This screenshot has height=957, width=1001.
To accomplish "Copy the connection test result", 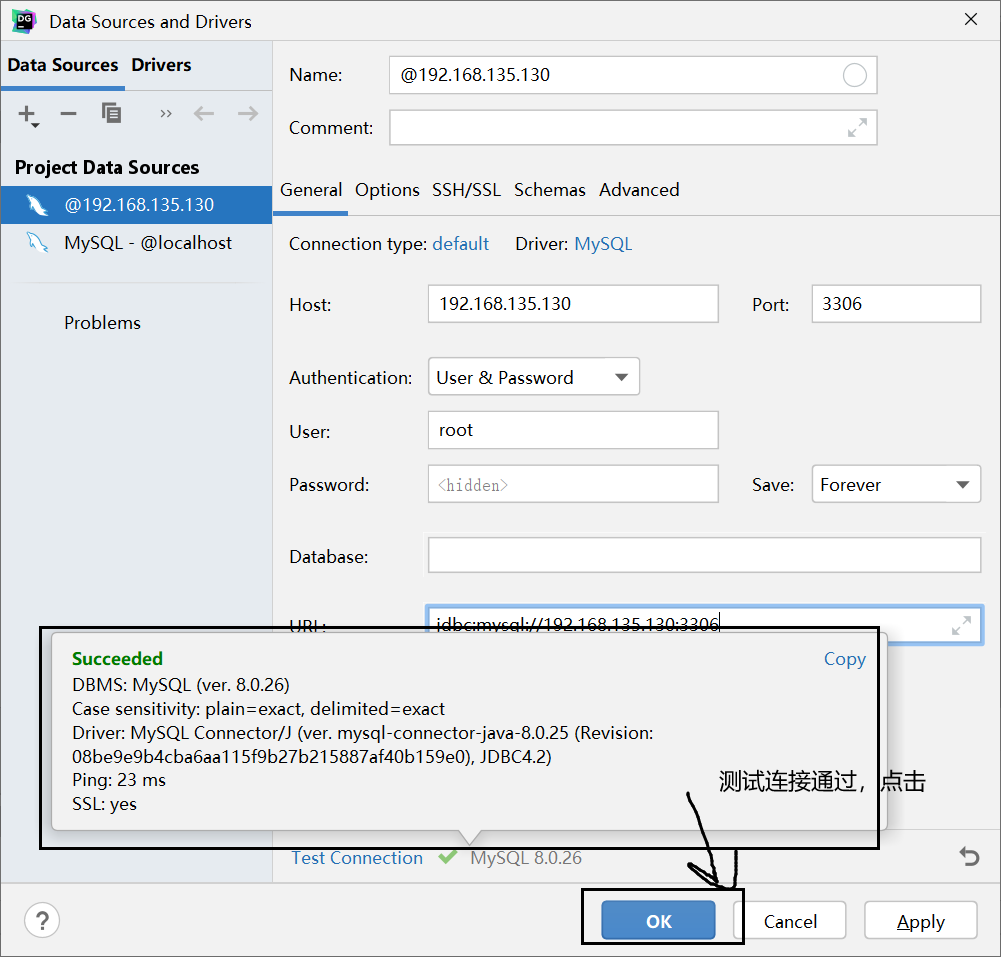I will [x=845, y=659].
